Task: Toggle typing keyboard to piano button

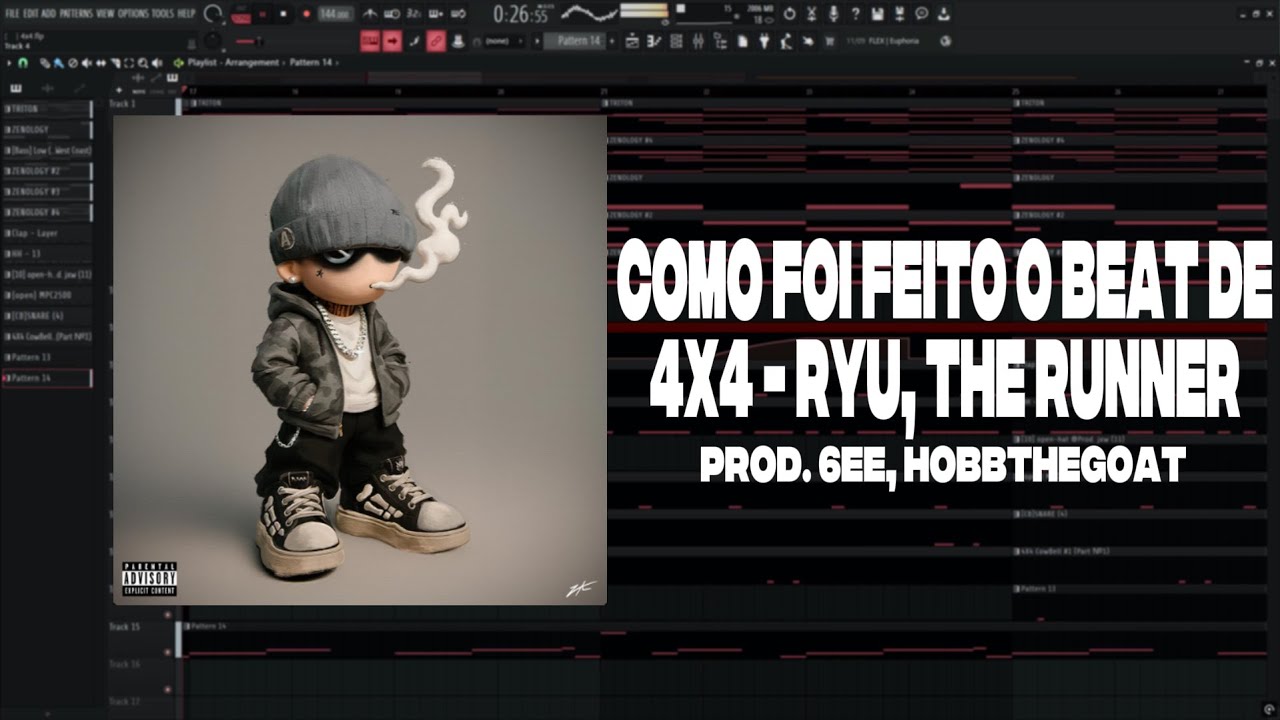Action: pyautogui.click(x=370, y=41)
